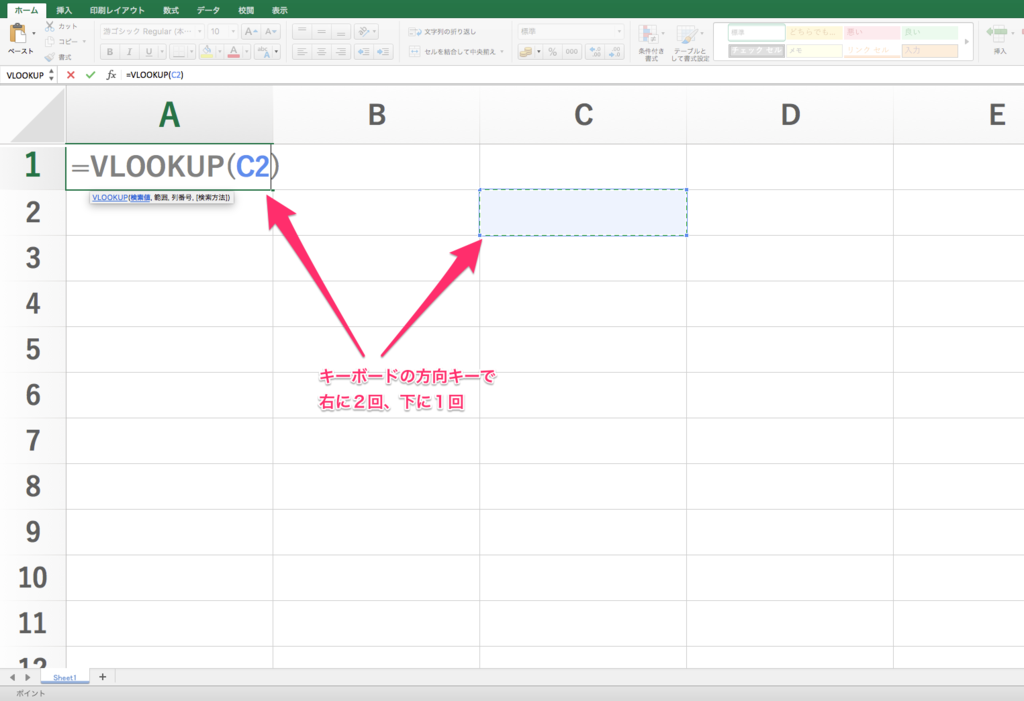Open the borders dropdown arrow
This screenshot has height=701, width=1024.
point(191,52)
